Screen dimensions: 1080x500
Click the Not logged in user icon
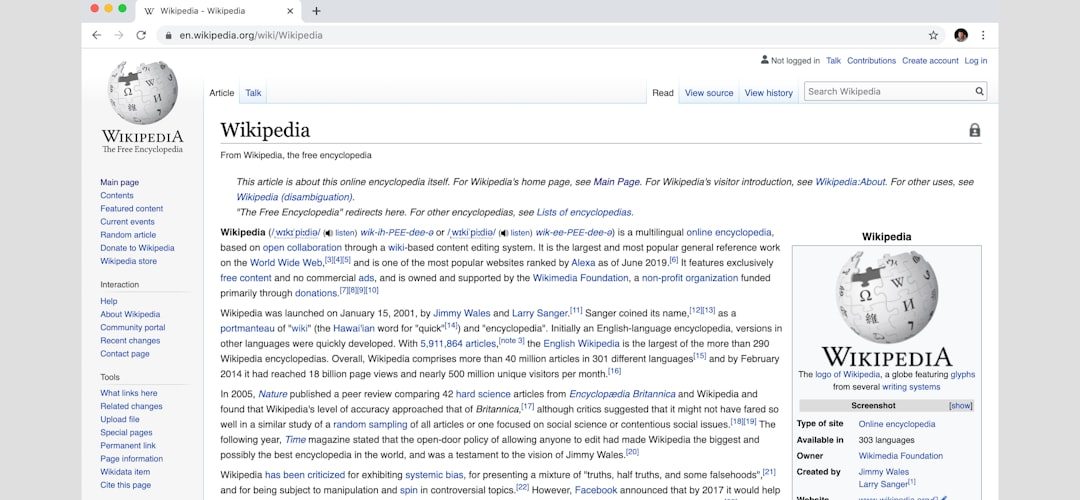click(x=765, y=60)
